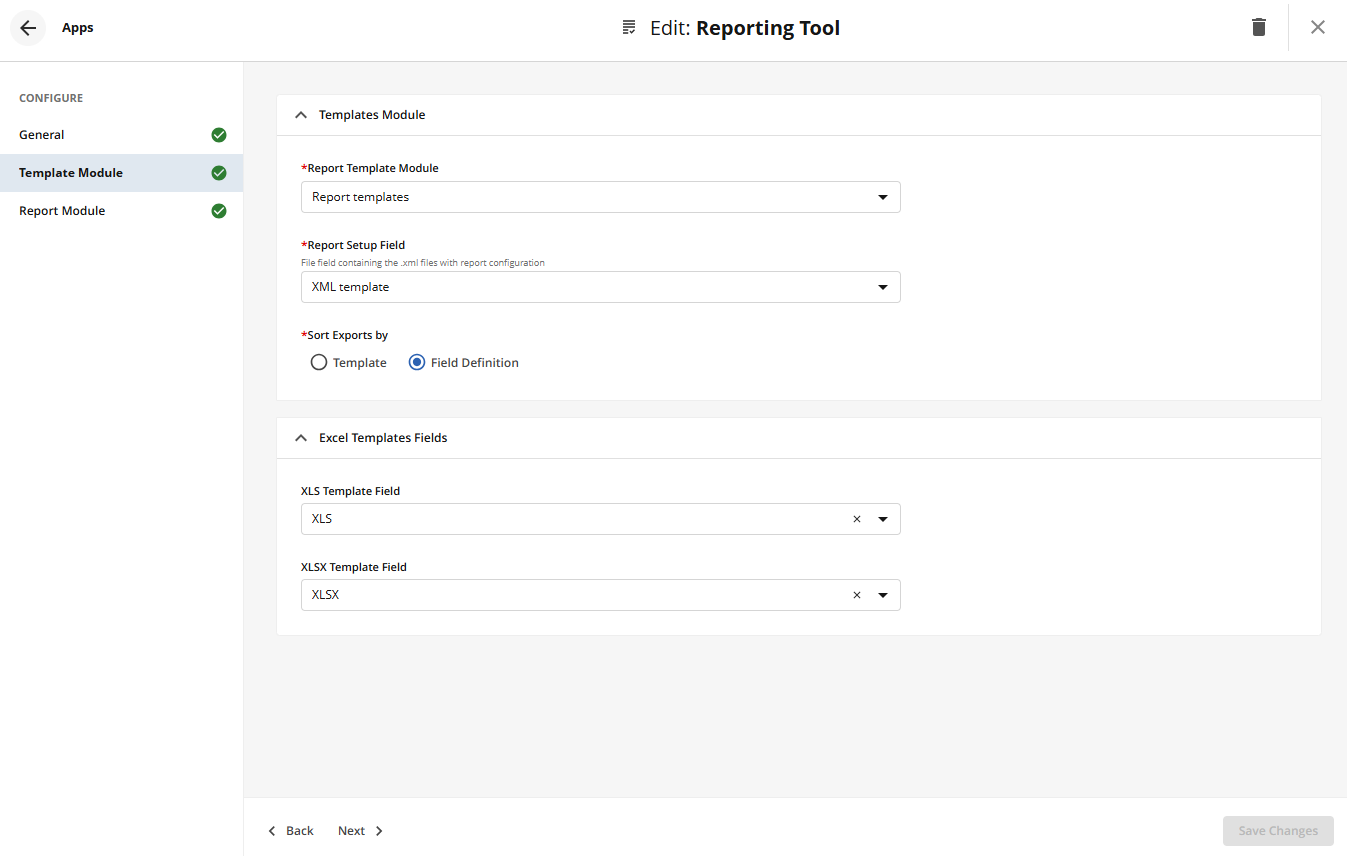The image size is (1347, 856).
Task: Click green checkmark next to Report Module
Action: [x=219, y=211]
